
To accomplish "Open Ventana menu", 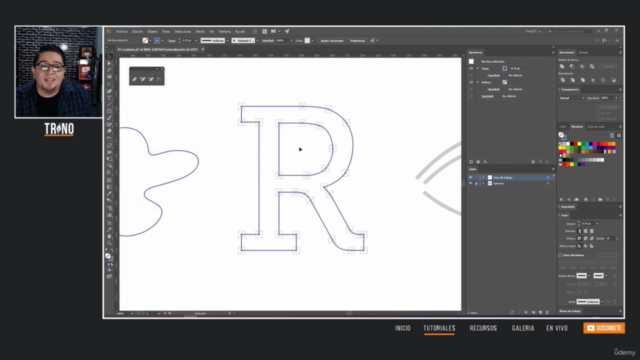I will click(224, 31).
